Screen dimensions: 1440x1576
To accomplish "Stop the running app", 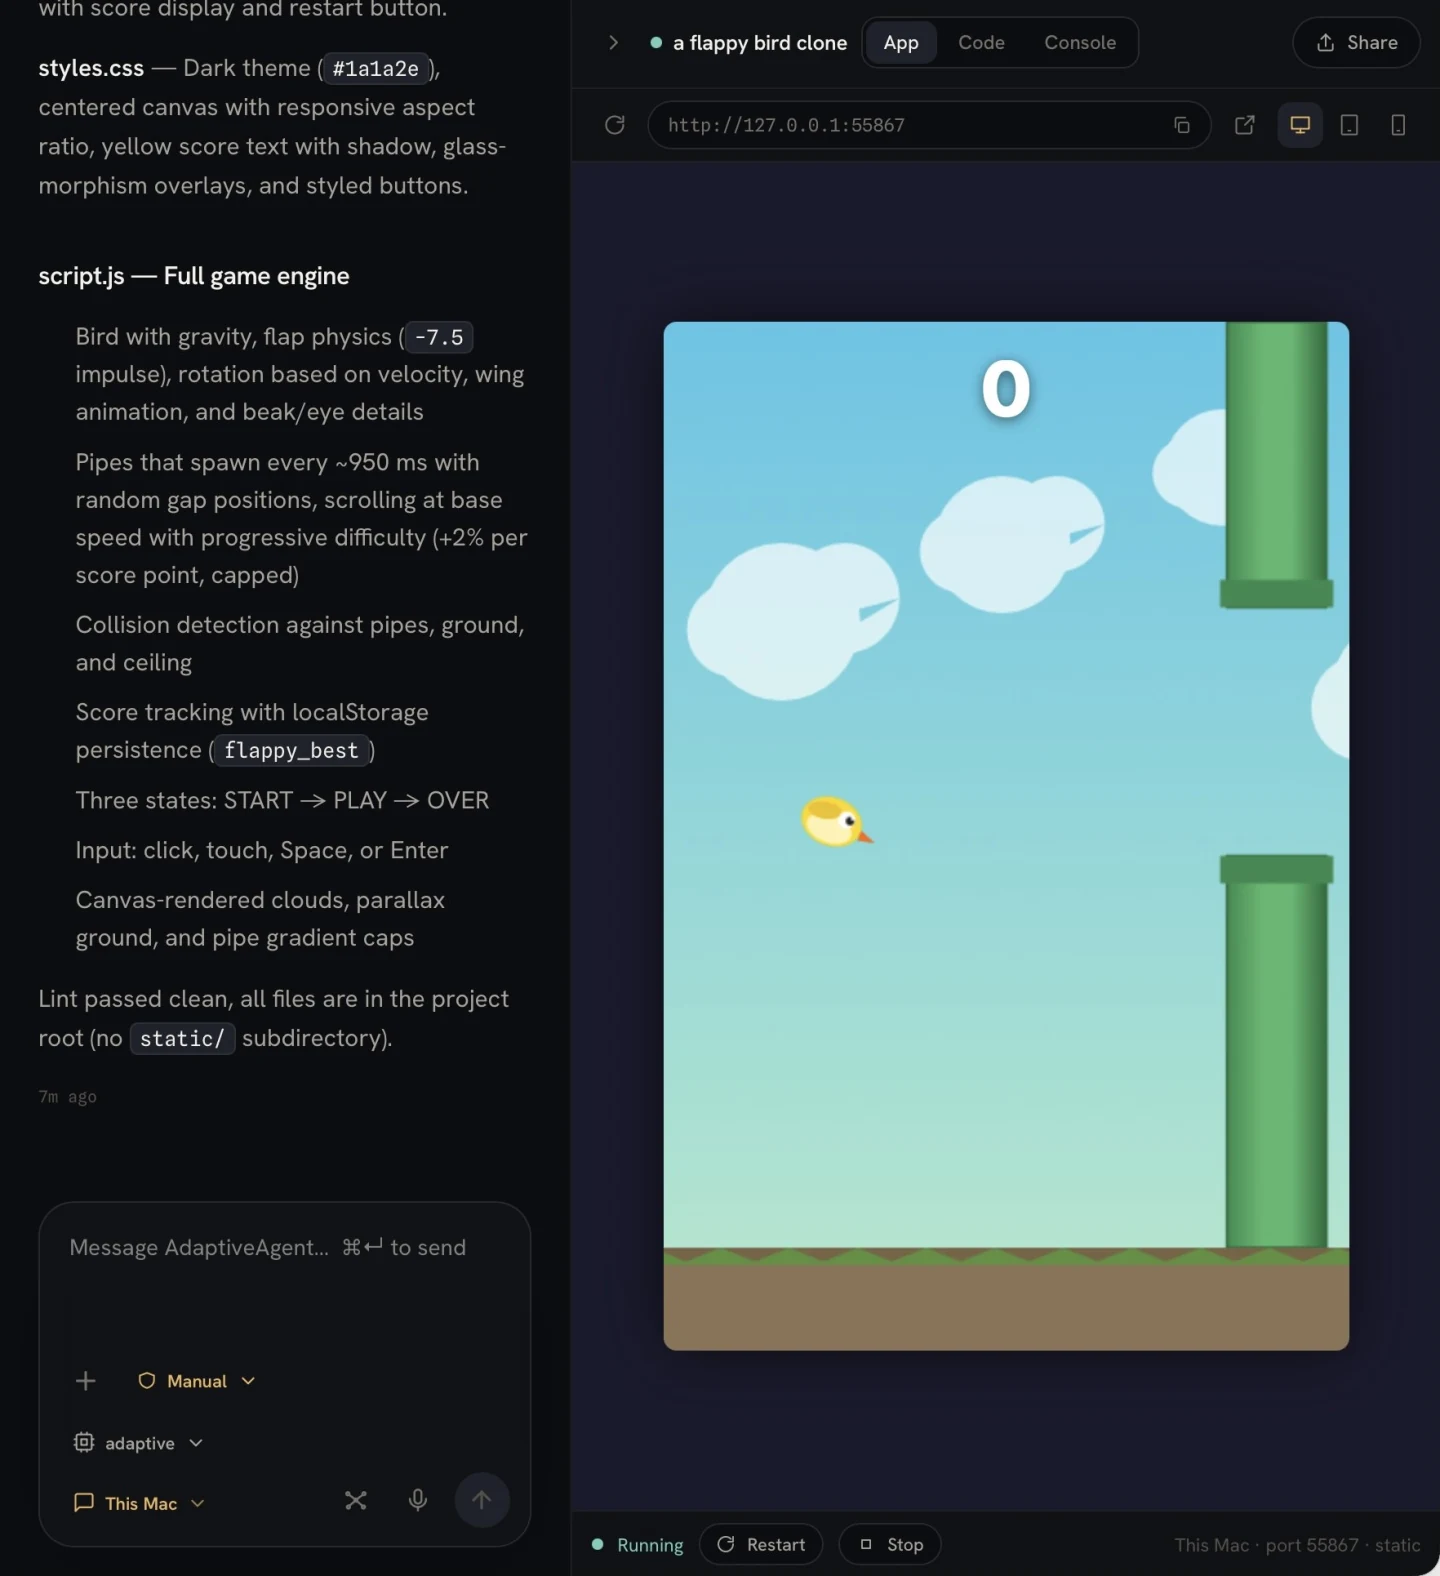I will 890,1545.
